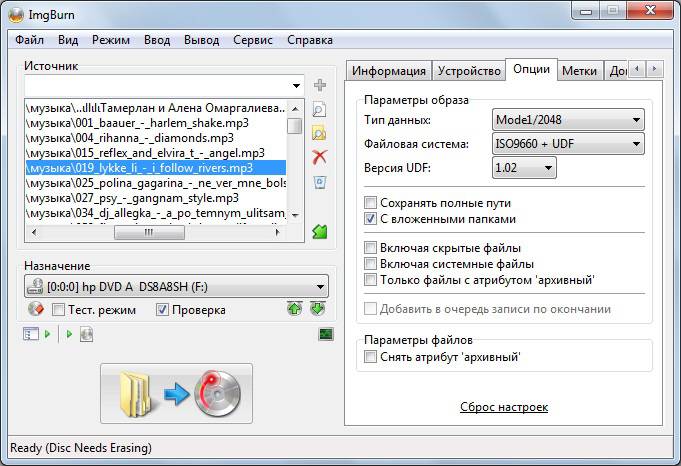Click the green down-arrow tray icon

point(318,309)
